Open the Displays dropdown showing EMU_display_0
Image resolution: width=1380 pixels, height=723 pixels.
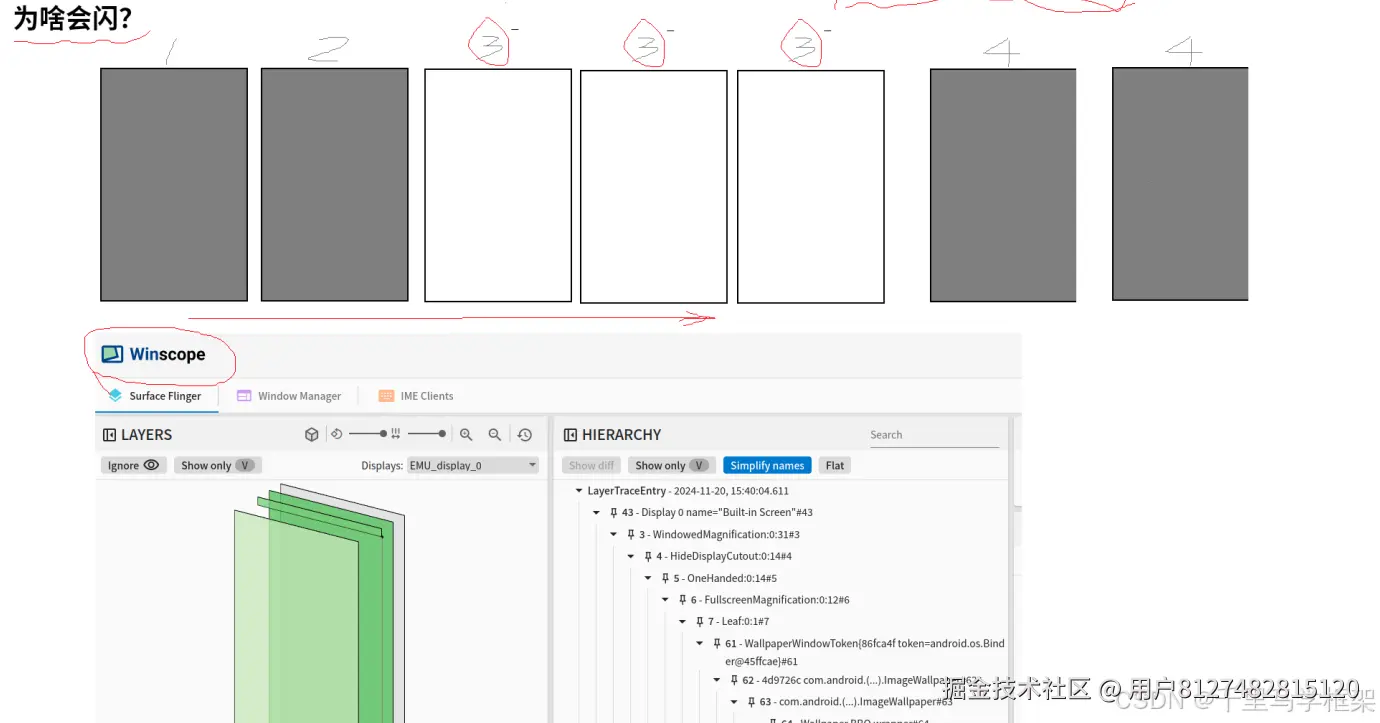coord(471,465)
